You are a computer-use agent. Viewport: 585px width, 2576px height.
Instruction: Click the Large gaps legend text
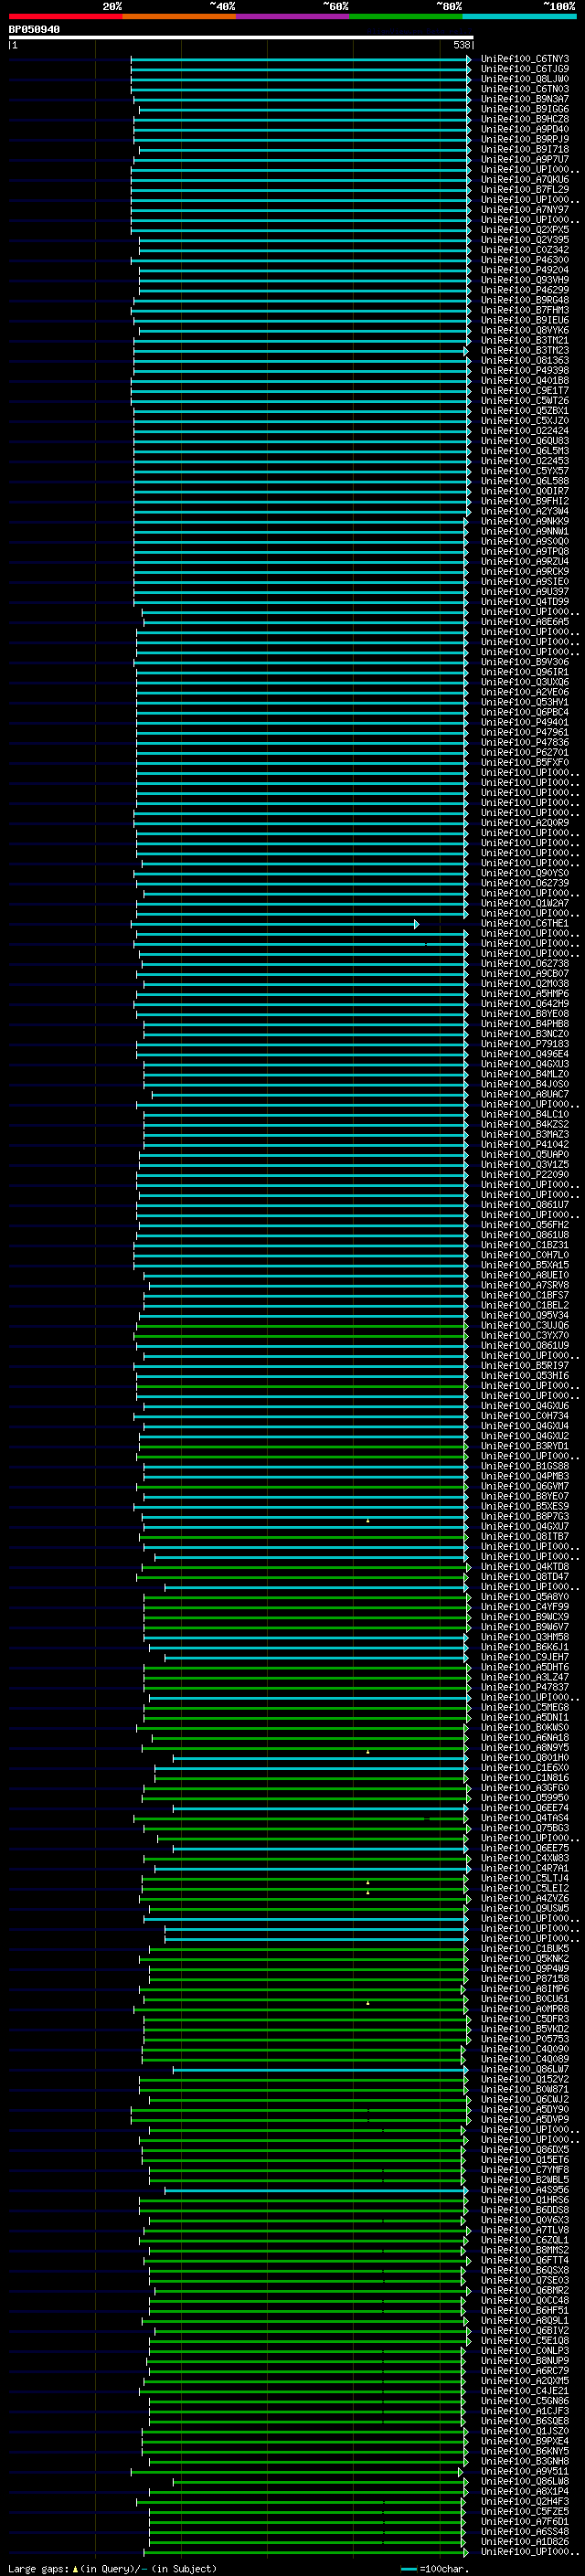point(39,2569)
